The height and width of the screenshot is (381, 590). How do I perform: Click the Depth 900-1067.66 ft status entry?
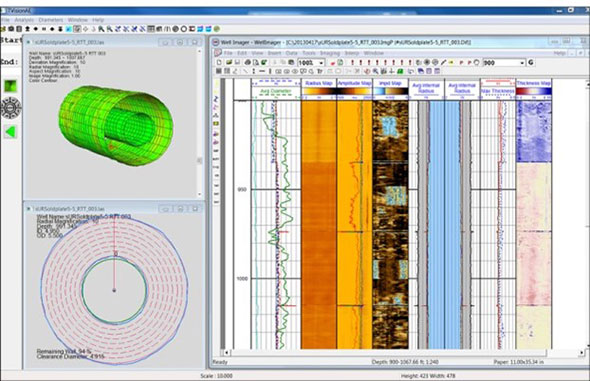[x=405, y=362]
